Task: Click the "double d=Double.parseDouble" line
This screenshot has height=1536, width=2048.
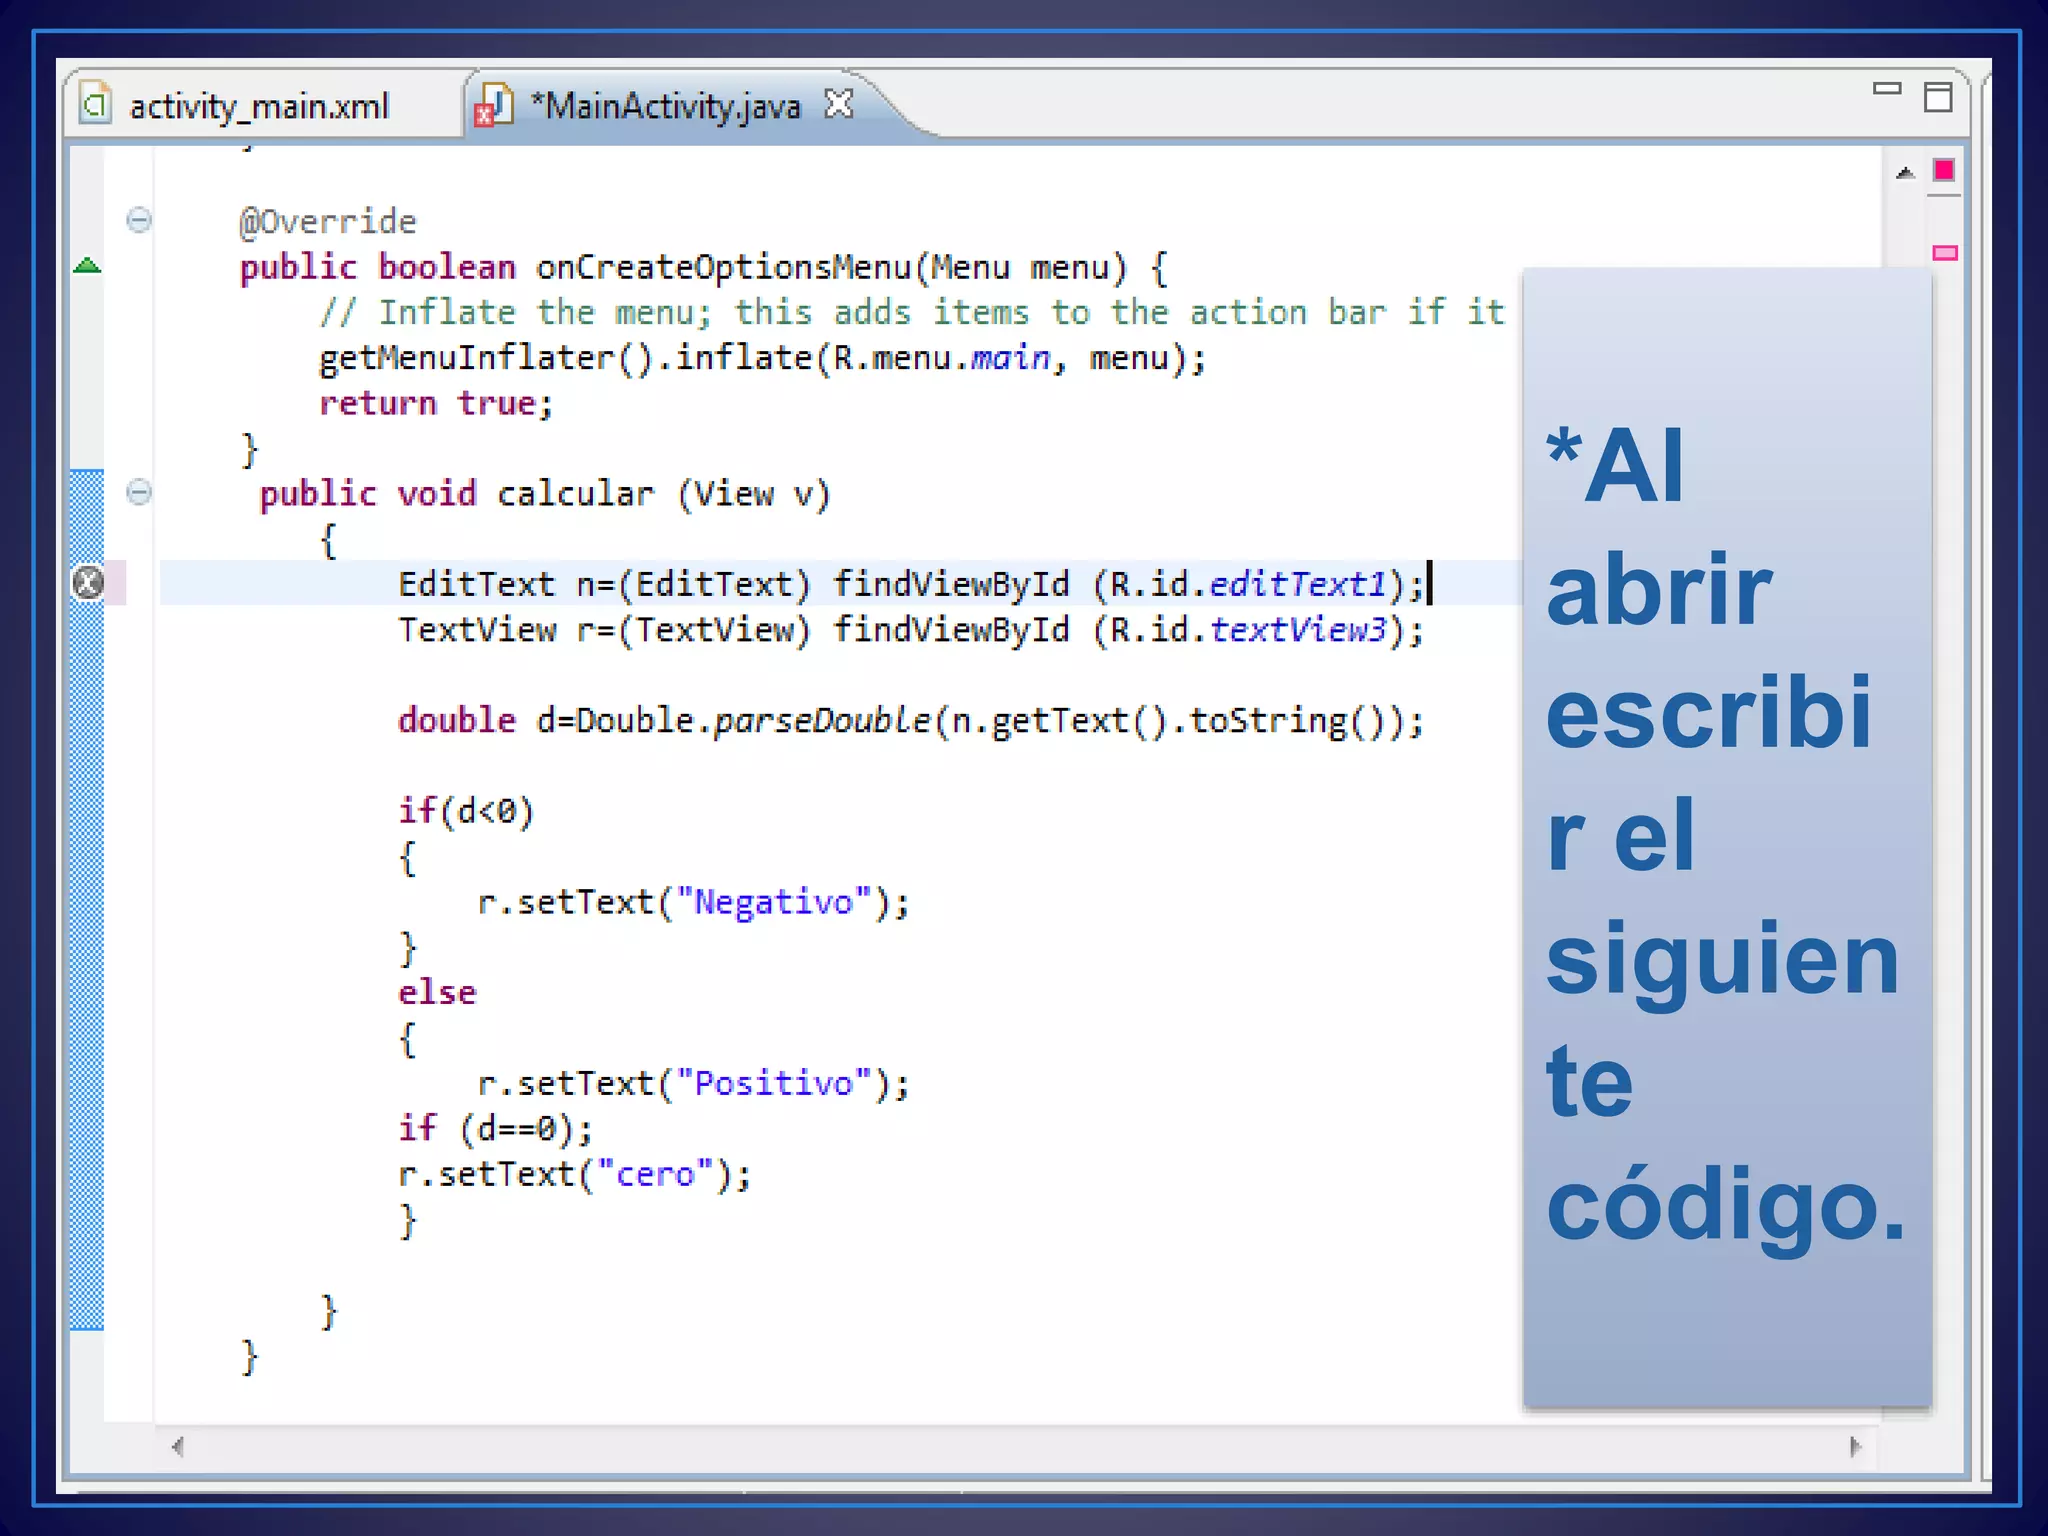Action: (x=910, y=721)
